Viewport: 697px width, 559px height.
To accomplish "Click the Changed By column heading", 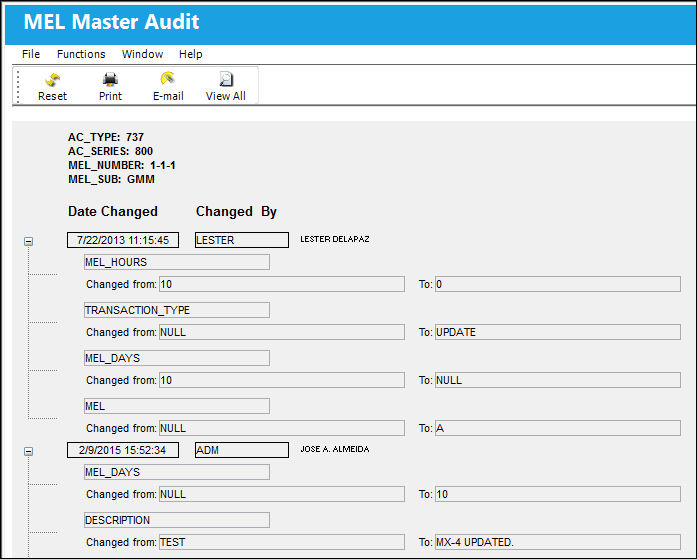I will pos(236,212).
